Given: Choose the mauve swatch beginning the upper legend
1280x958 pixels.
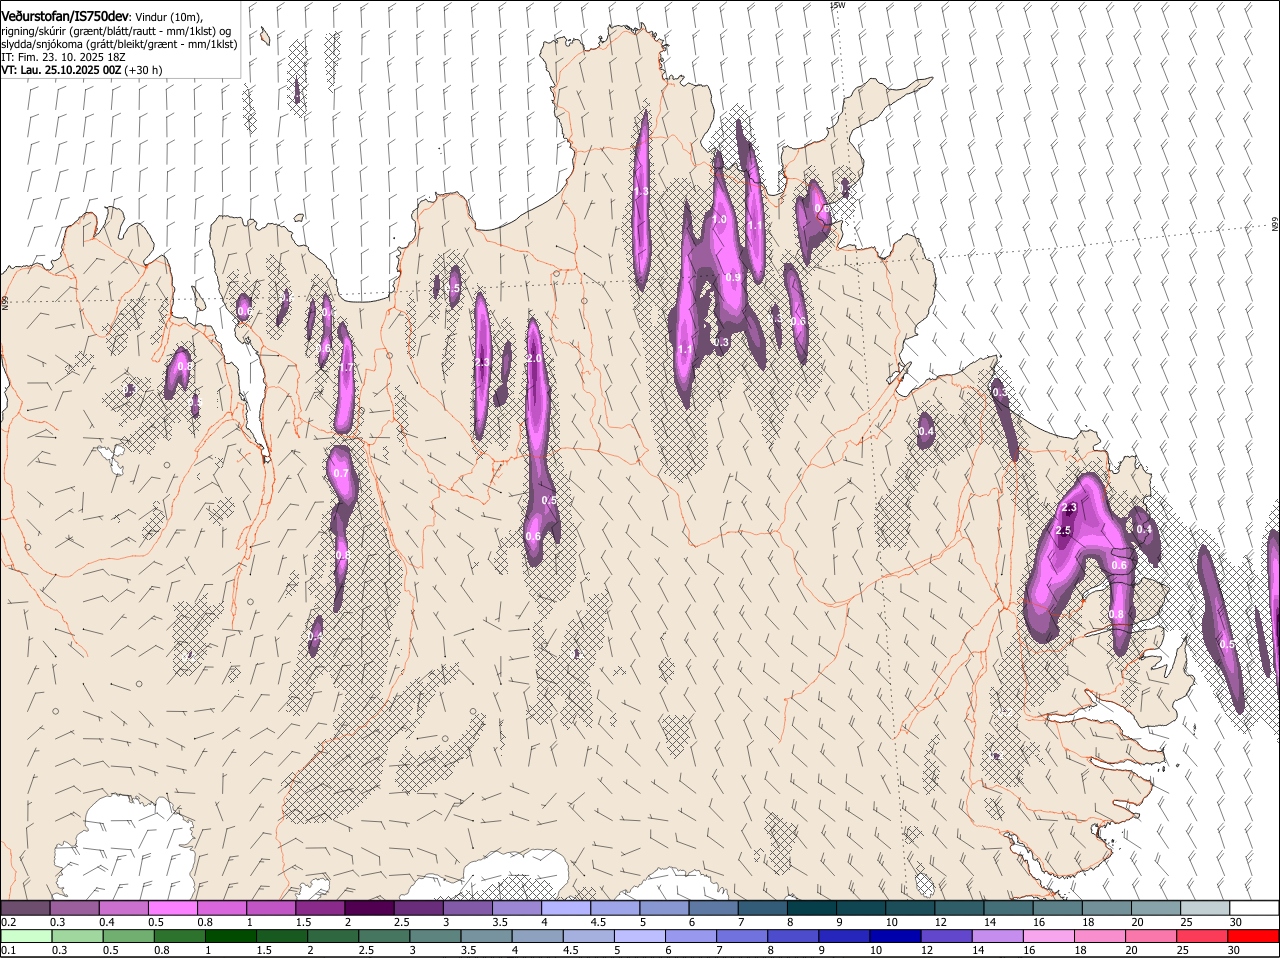Looking at the screenshot, I should click(25, 907).
